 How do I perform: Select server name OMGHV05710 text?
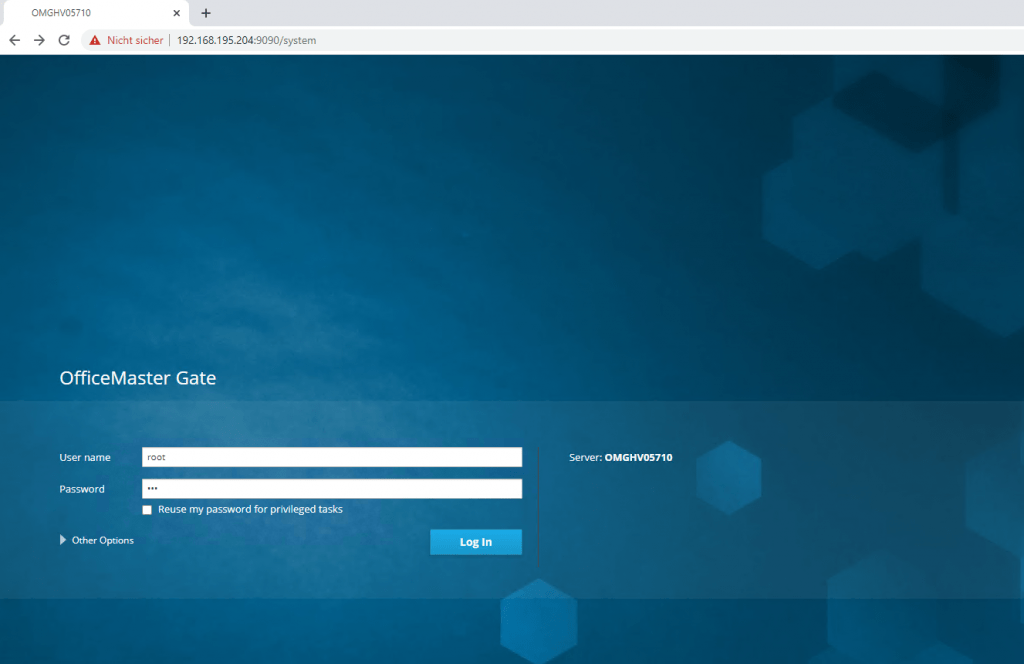(638, 458)
